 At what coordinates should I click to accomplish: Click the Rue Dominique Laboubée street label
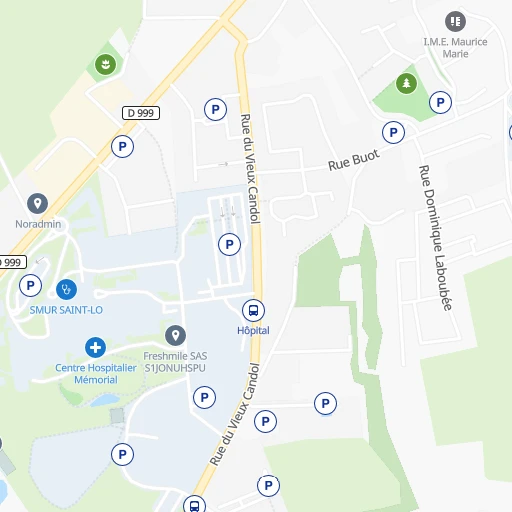[435, 238]
